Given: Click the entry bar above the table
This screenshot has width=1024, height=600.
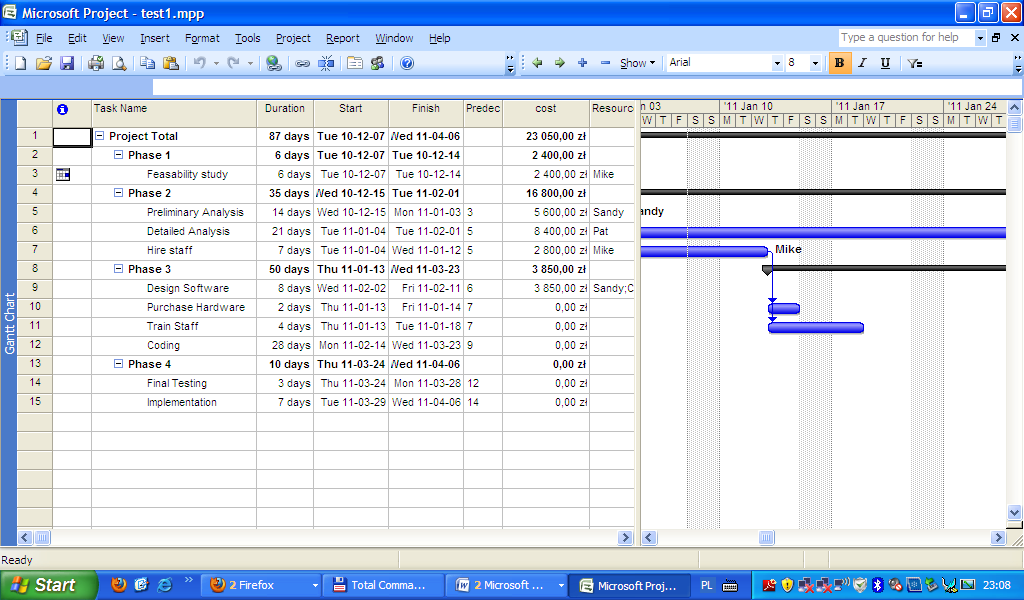Looking at the screenshot, I should coord(586,87).
